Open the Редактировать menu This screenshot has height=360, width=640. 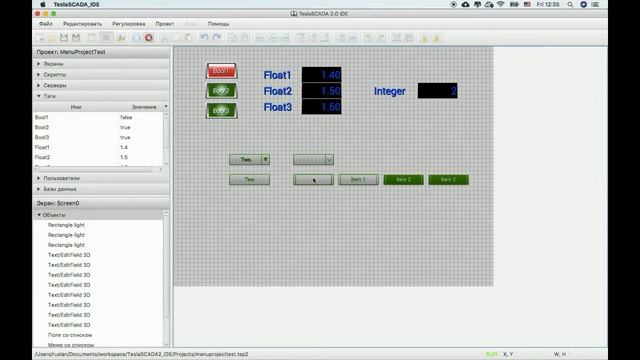(82, 24)
